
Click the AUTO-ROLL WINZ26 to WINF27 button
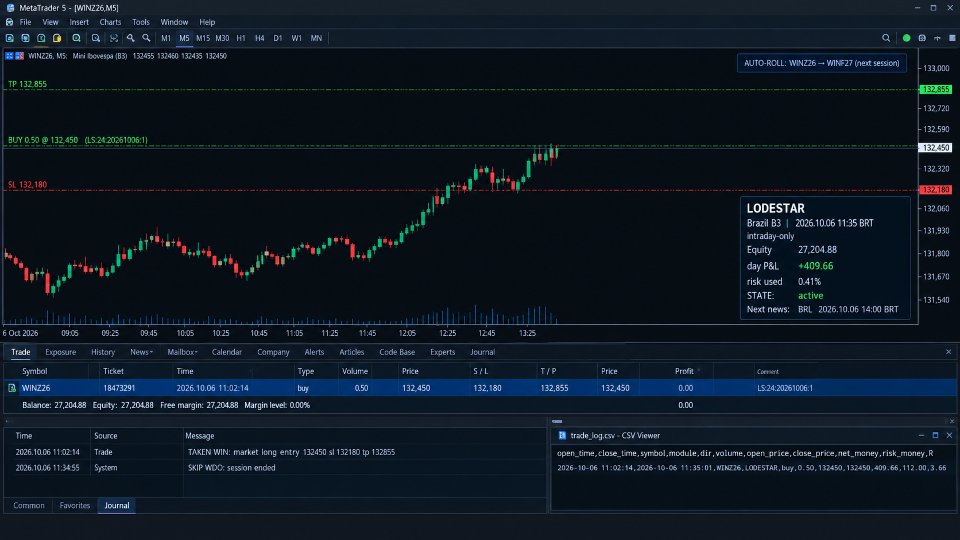822,63
